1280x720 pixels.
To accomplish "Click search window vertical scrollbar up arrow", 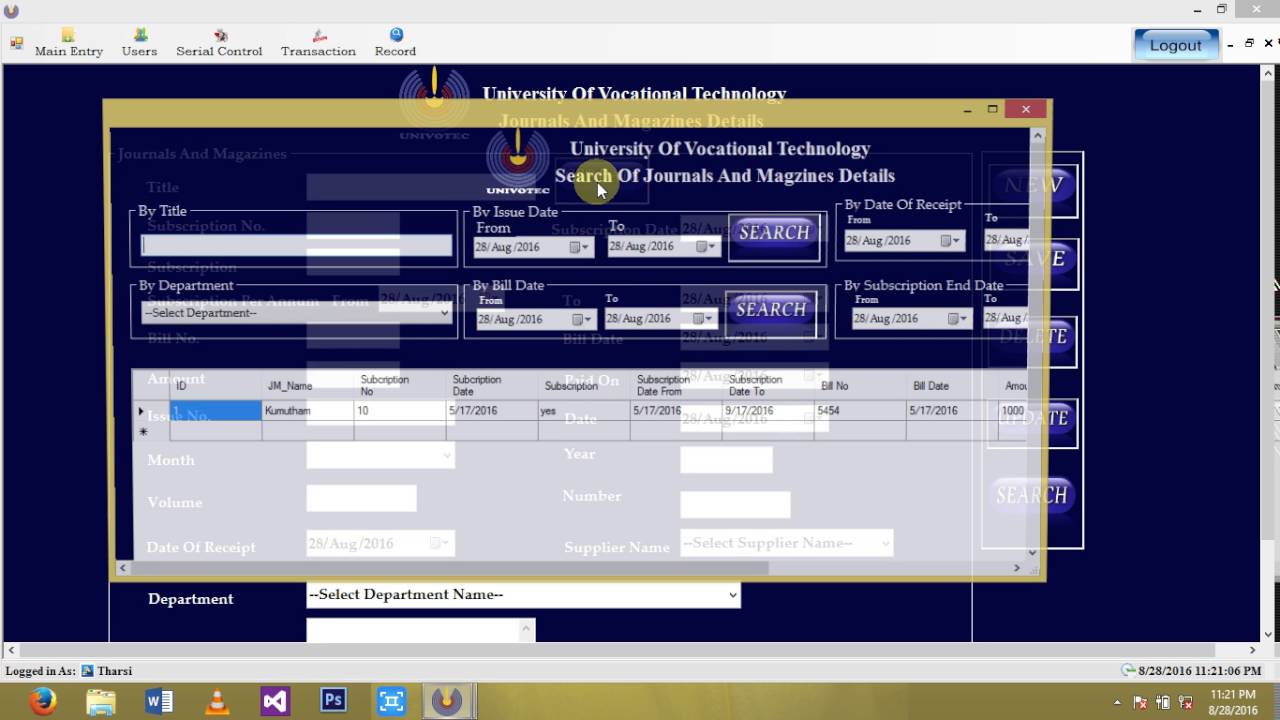I will [1037, 135].
